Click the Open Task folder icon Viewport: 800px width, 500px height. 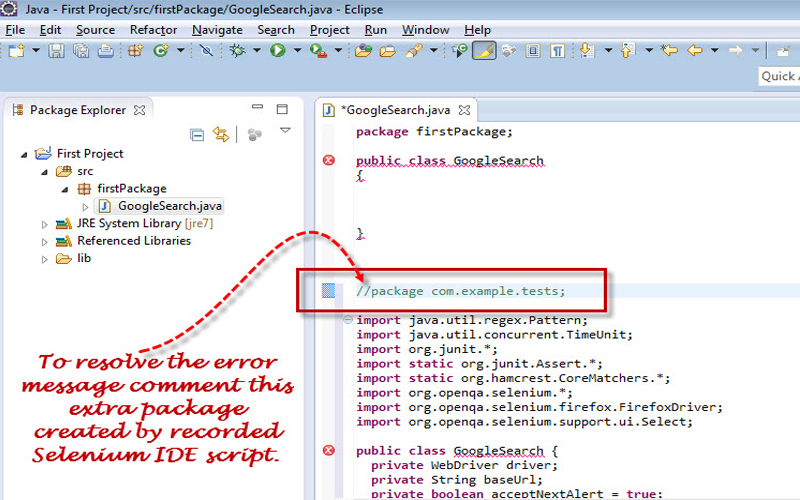(388, 51)
